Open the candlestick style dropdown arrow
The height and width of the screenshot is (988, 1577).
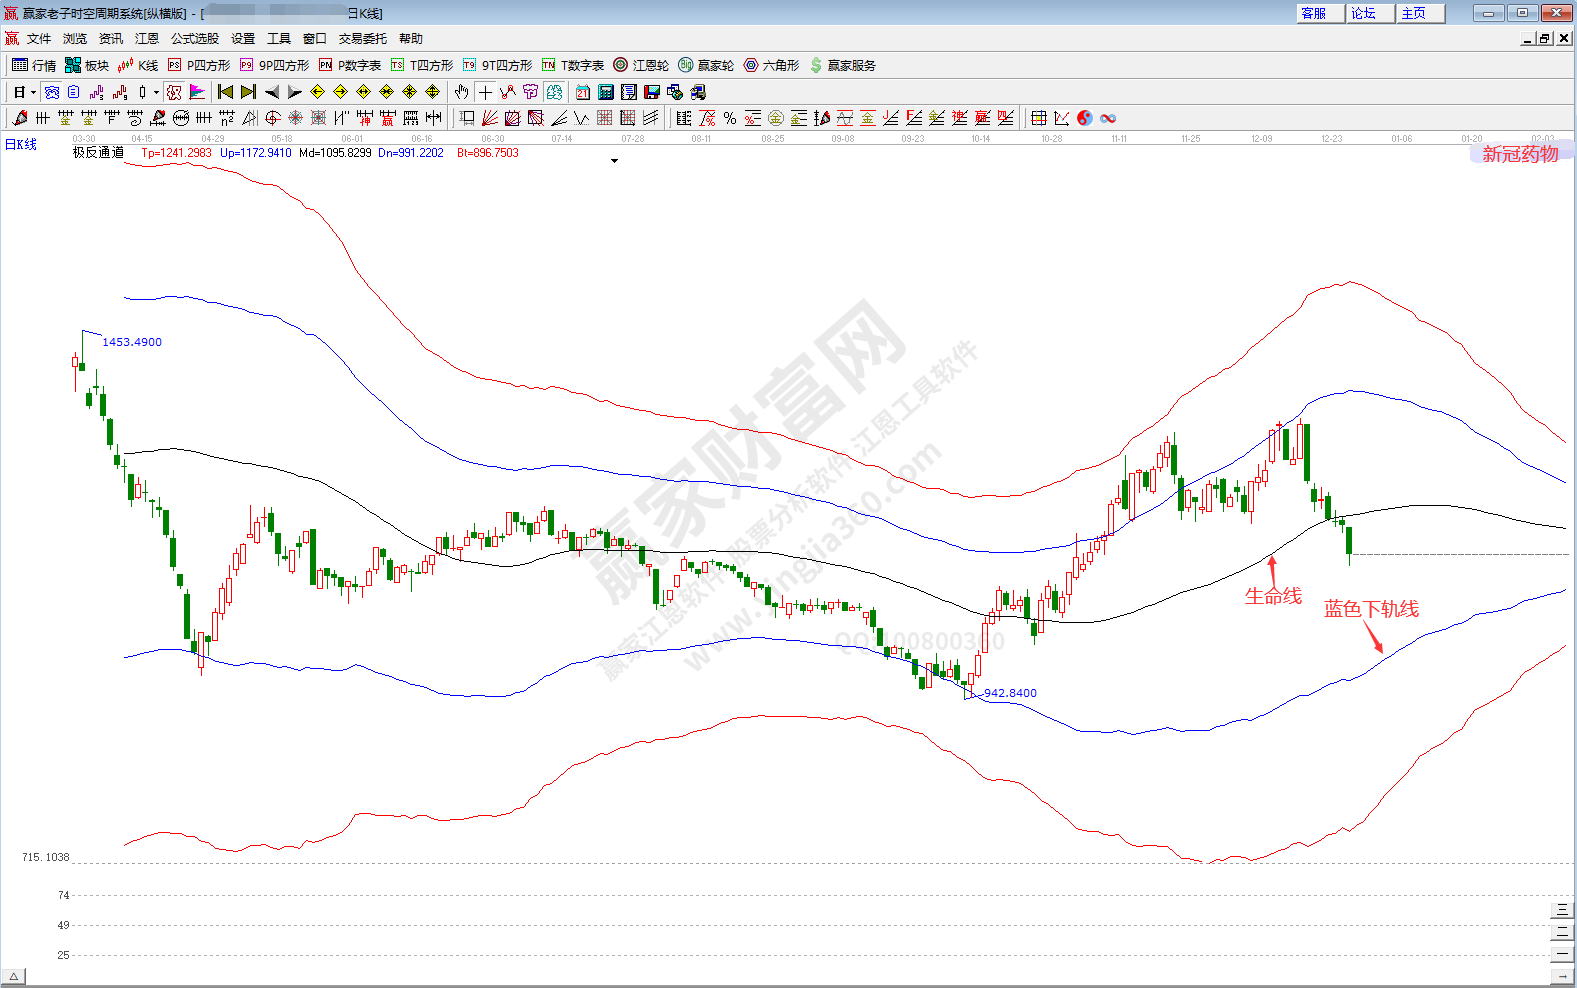pyautogui.click(x=156, y=93)
